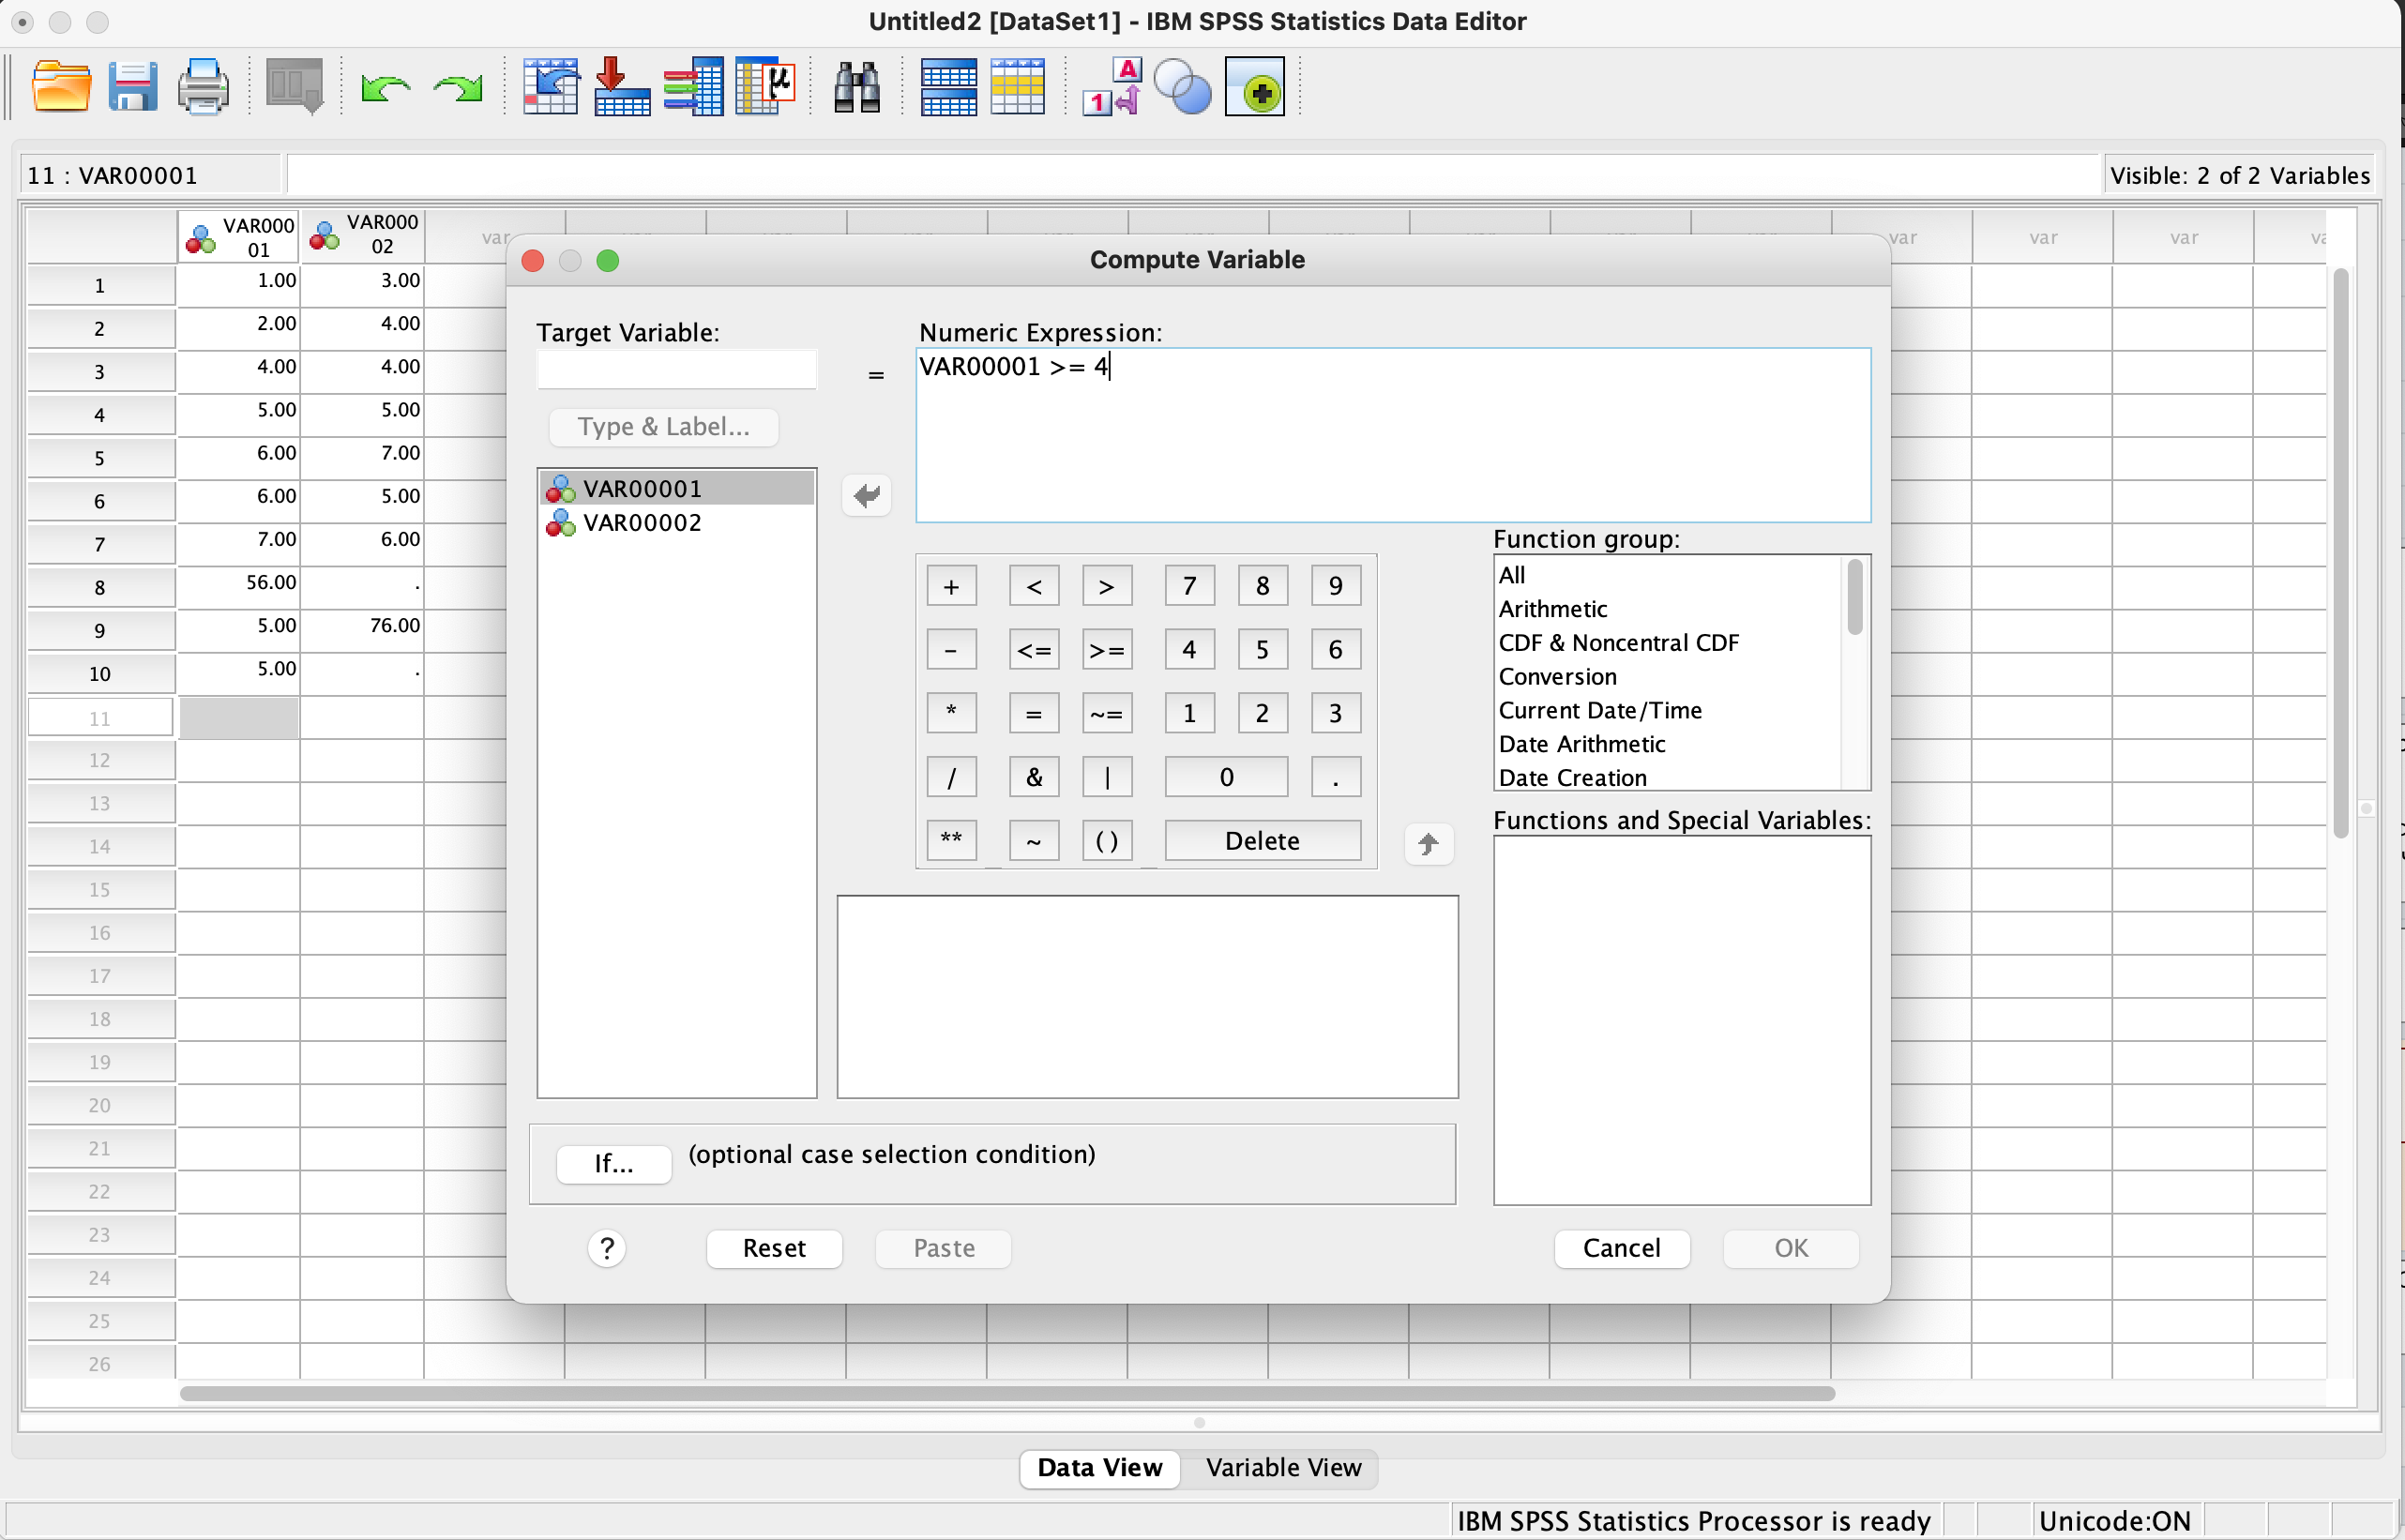Click the Save file floppy disk icon

(x=132, y=87)
